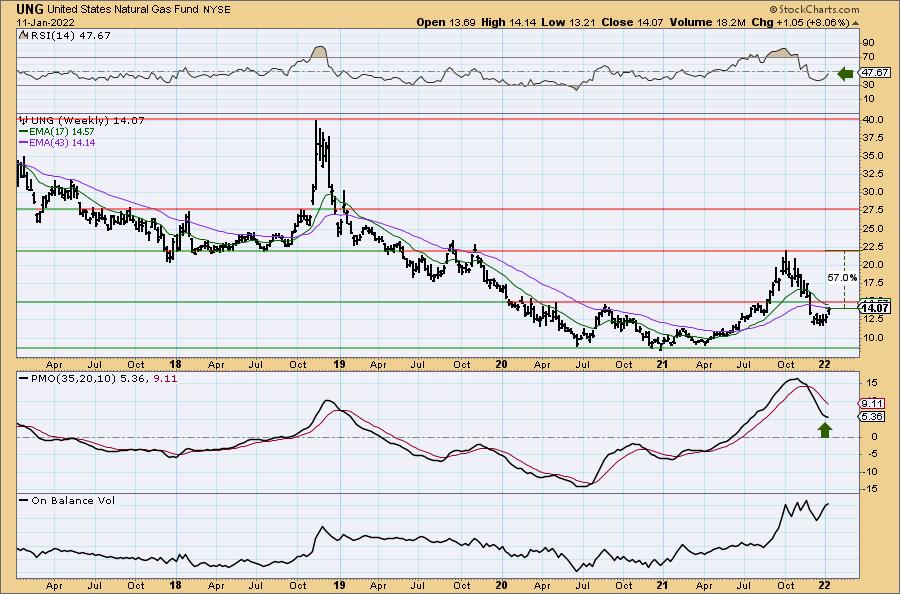Click the boxed 5.36 PMO axis tag
Image resolution: width=900 pixels, height=594 pixels.
872,417
